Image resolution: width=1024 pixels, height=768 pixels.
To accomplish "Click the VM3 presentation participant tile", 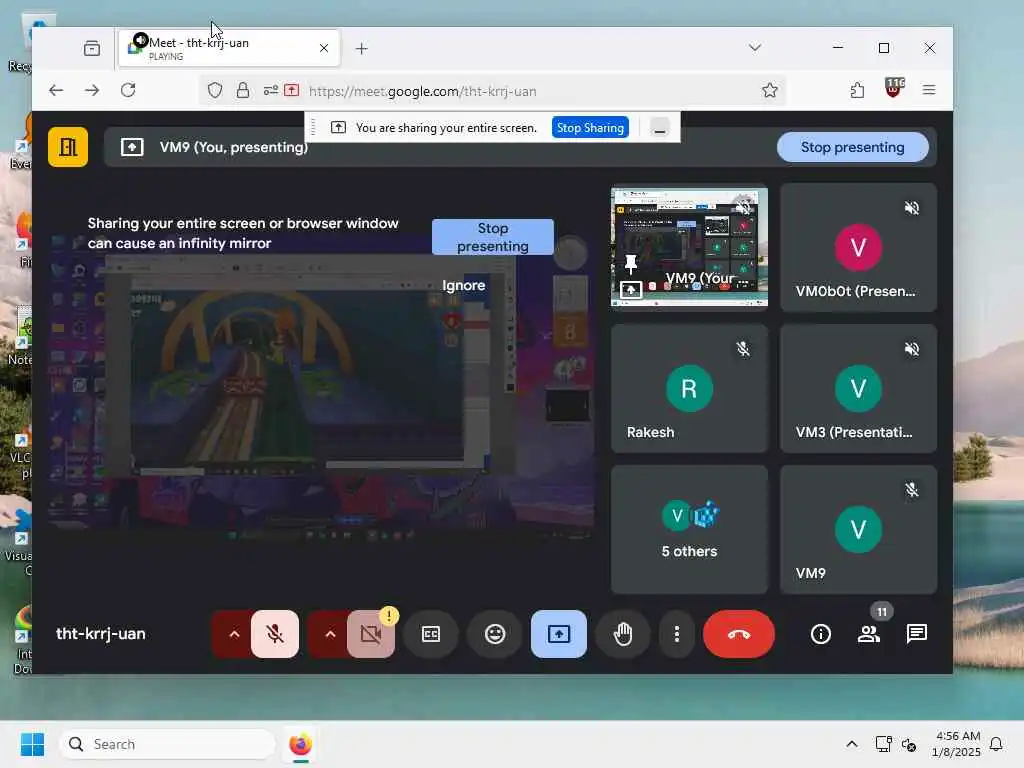I will pyautogui.click(x=858, y=389).
